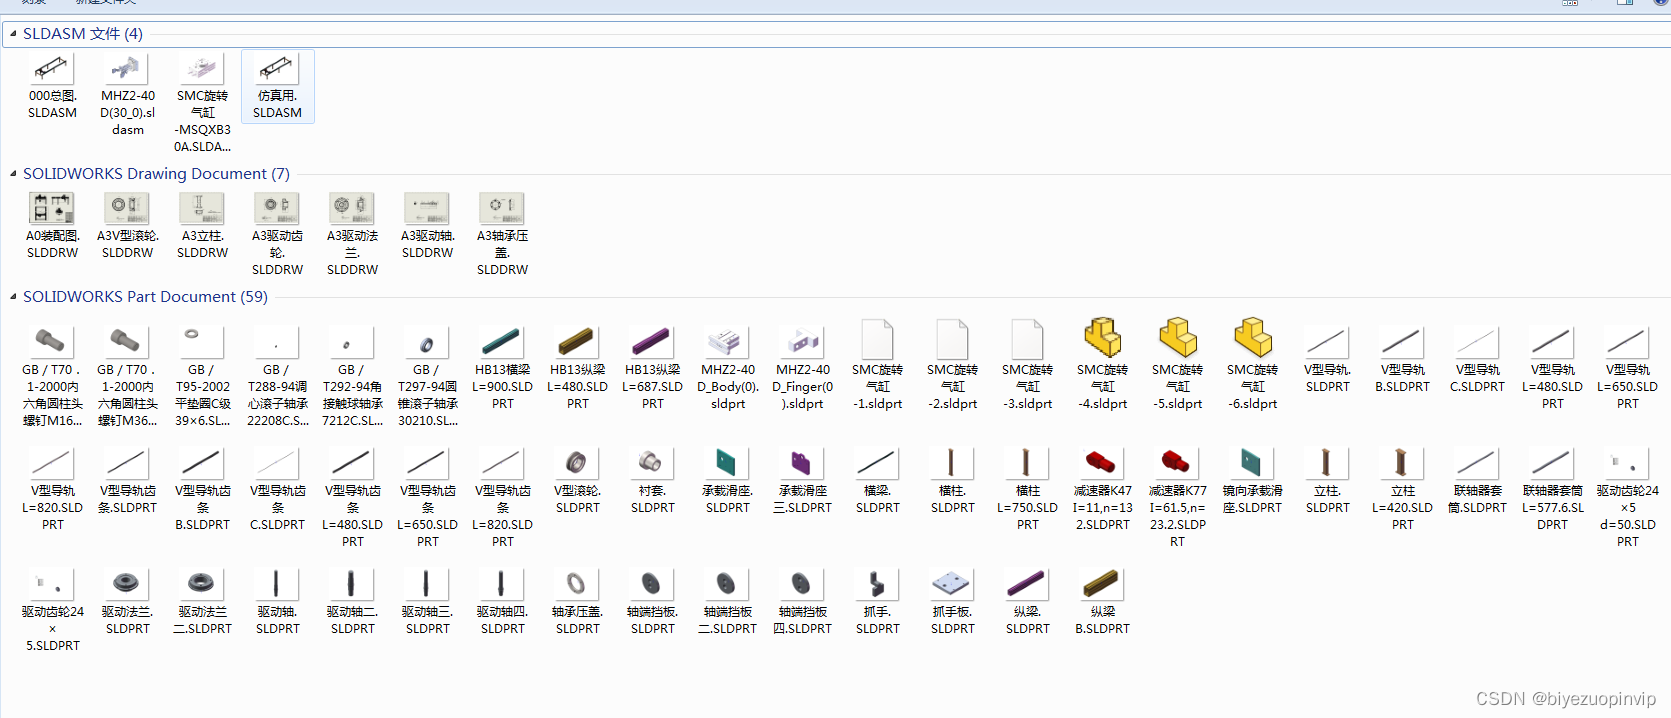Select GB/T95-2002 平垫圈C级 part icon

coord(202,341)
